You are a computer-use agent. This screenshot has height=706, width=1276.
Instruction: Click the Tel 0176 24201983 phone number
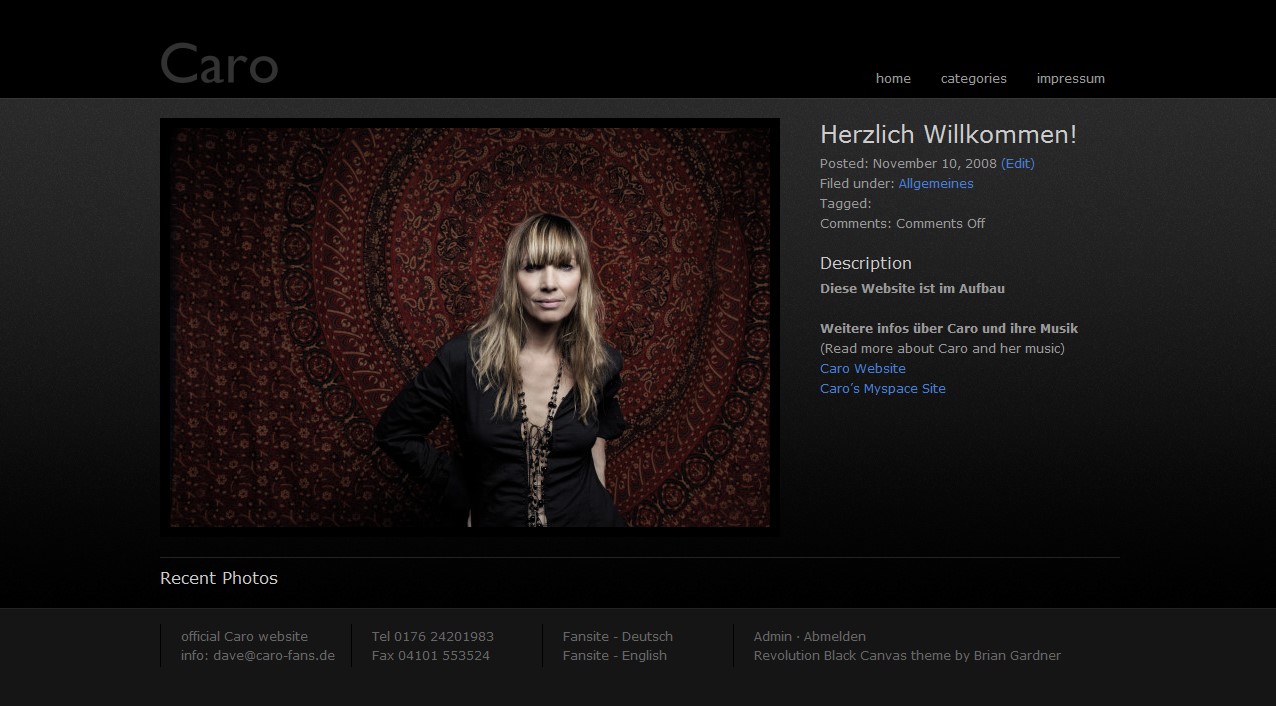432,636
